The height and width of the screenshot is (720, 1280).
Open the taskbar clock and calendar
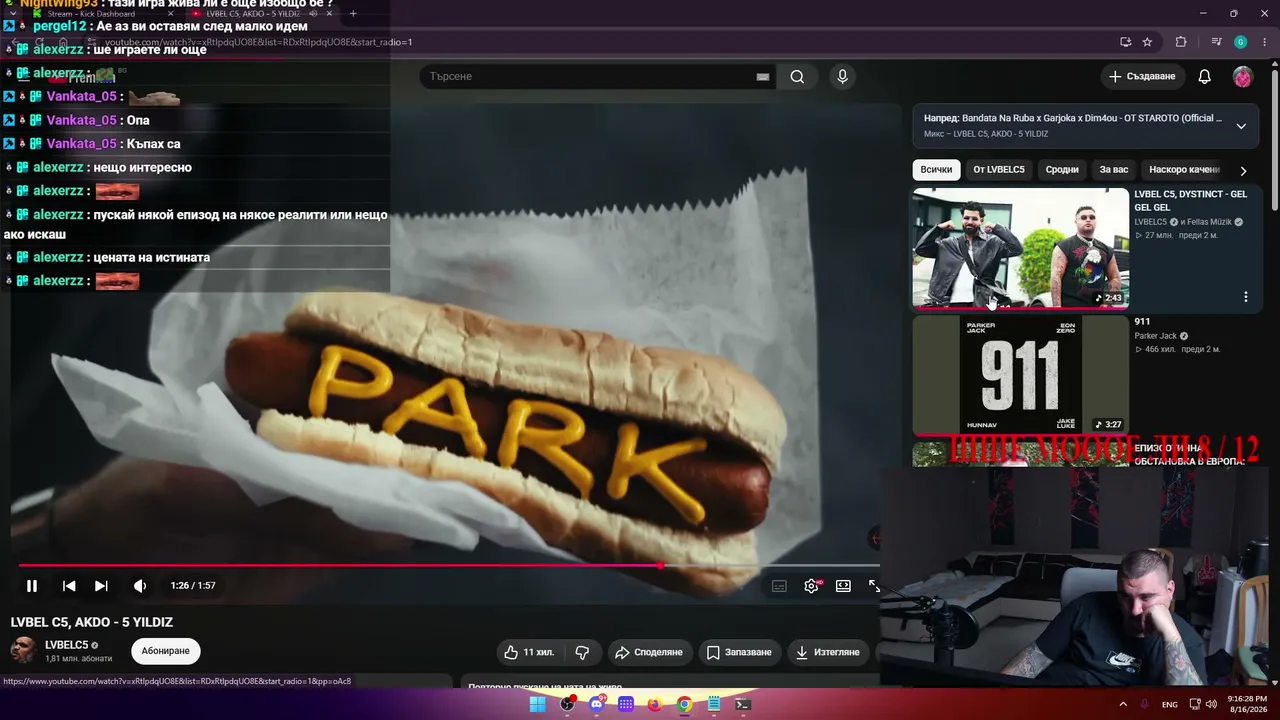(x=1246, y=704)
